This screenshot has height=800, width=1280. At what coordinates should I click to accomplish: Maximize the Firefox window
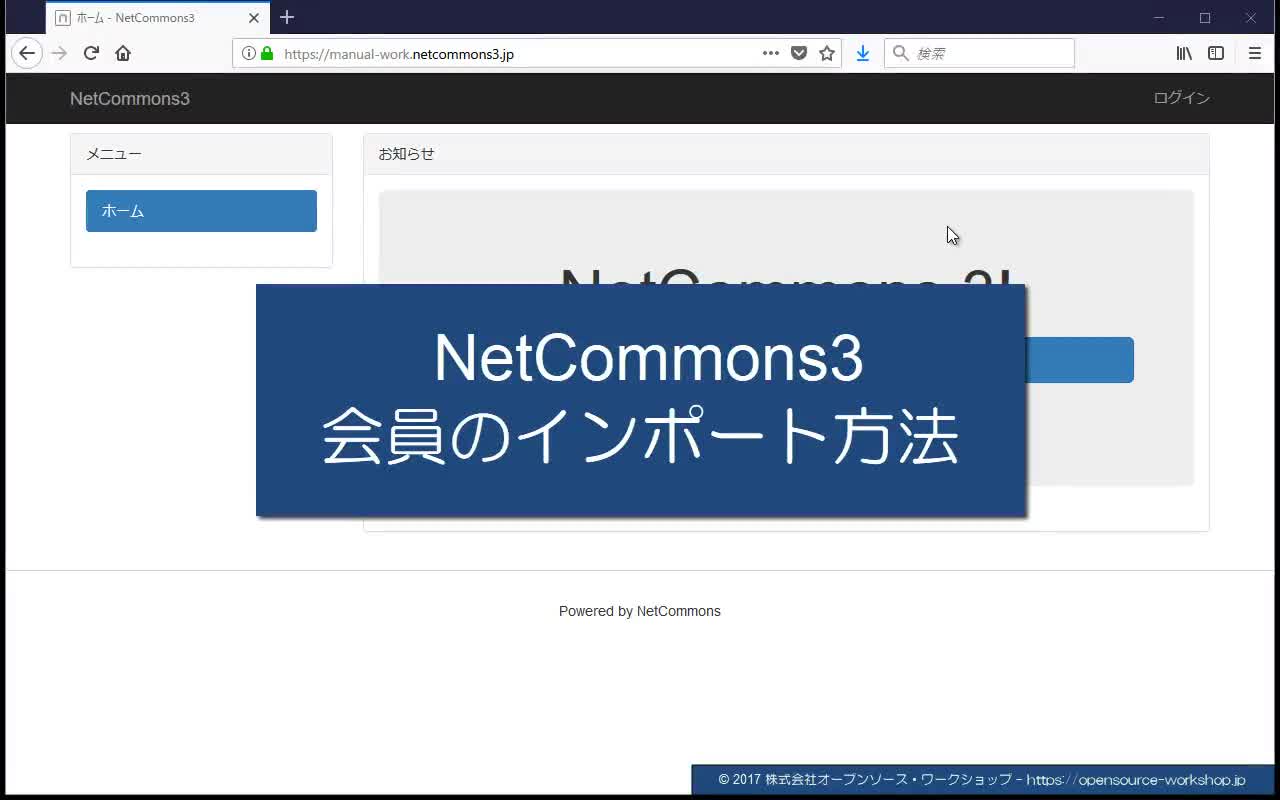1205,18
